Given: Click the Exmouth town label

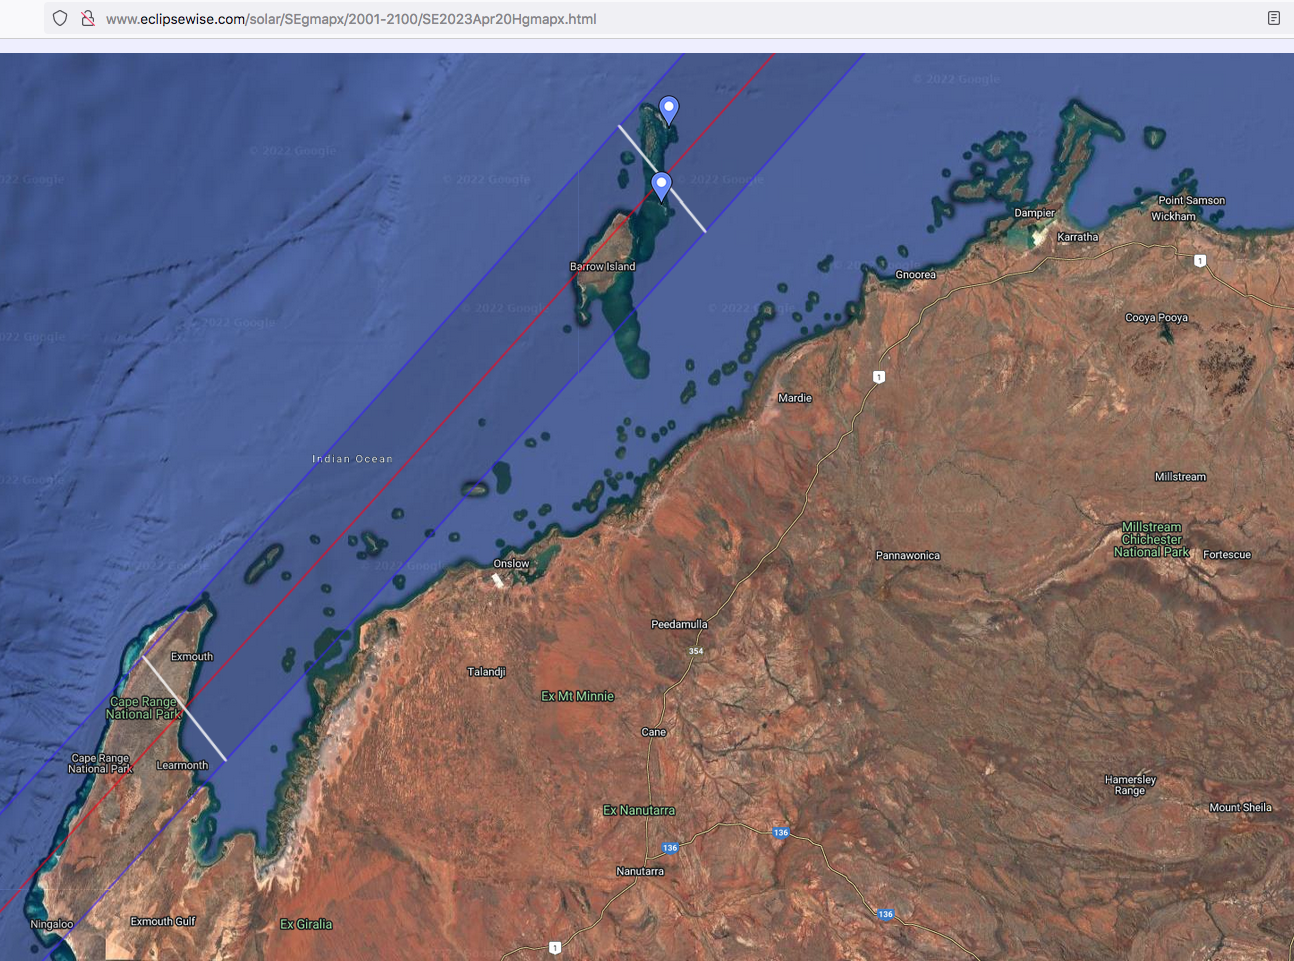Looking at the screenshot, I should pyautogui.click(x=191, y=657).
